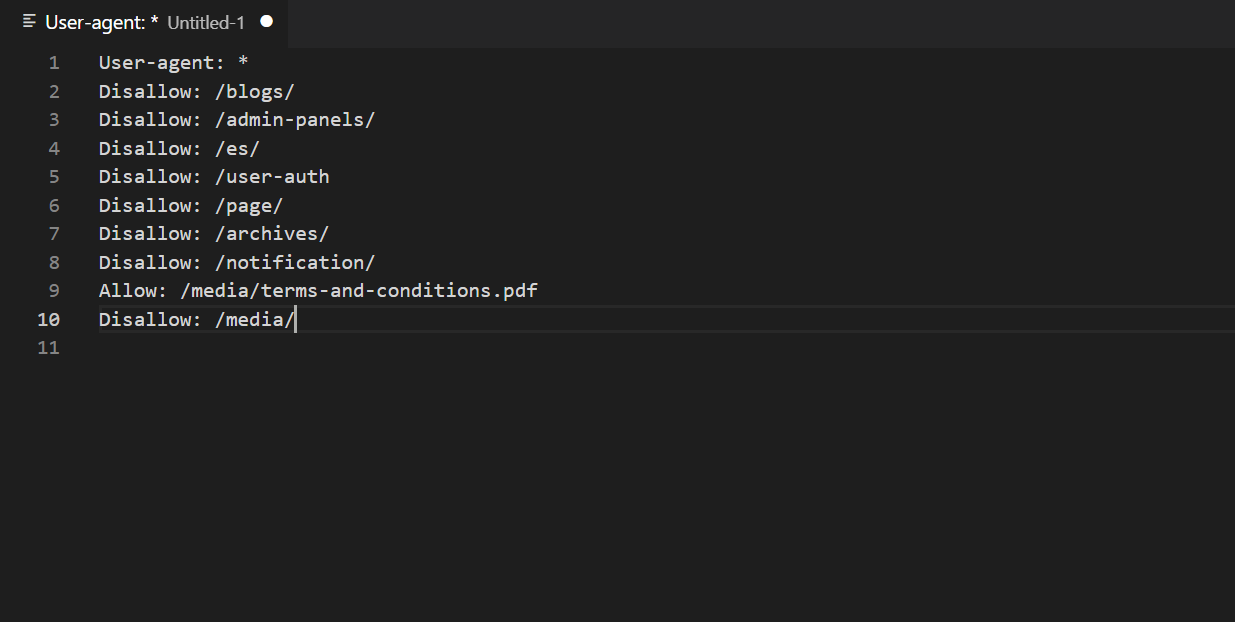Place cursor on the /archives/ rule
This screenshot has width=1235, height=622.
(x=271, y=234)
